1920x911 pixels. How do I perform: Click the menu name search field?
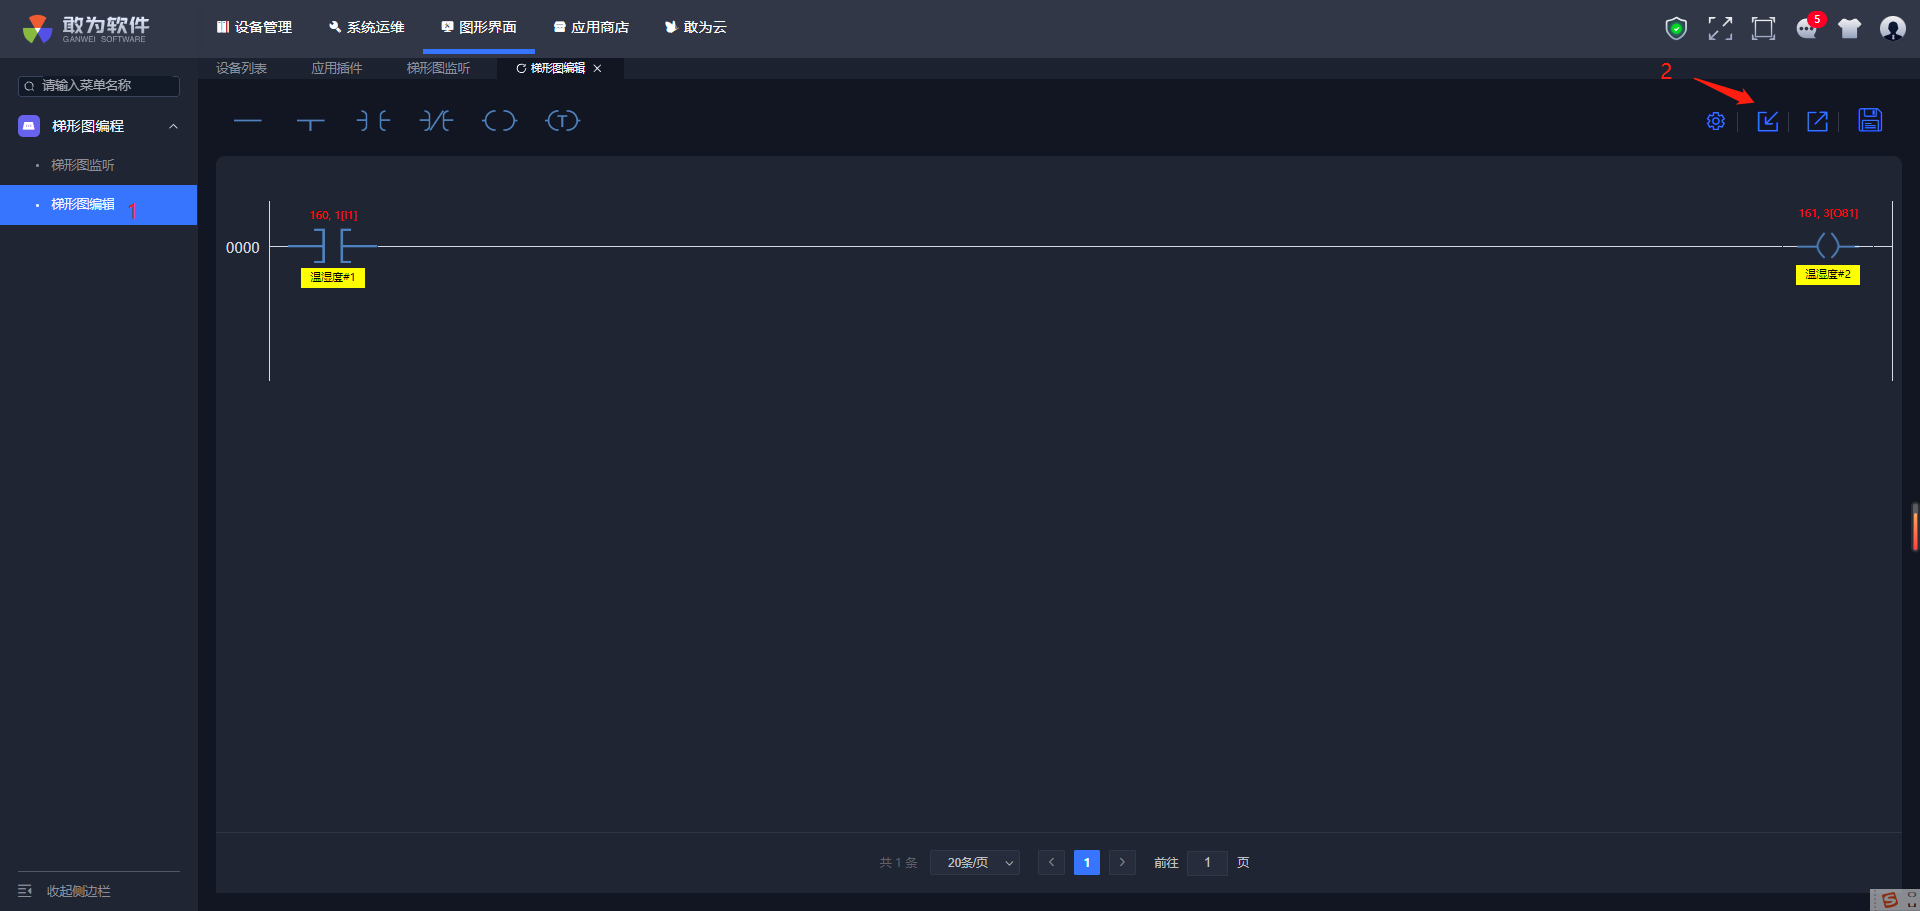click(x=99, y=86)
